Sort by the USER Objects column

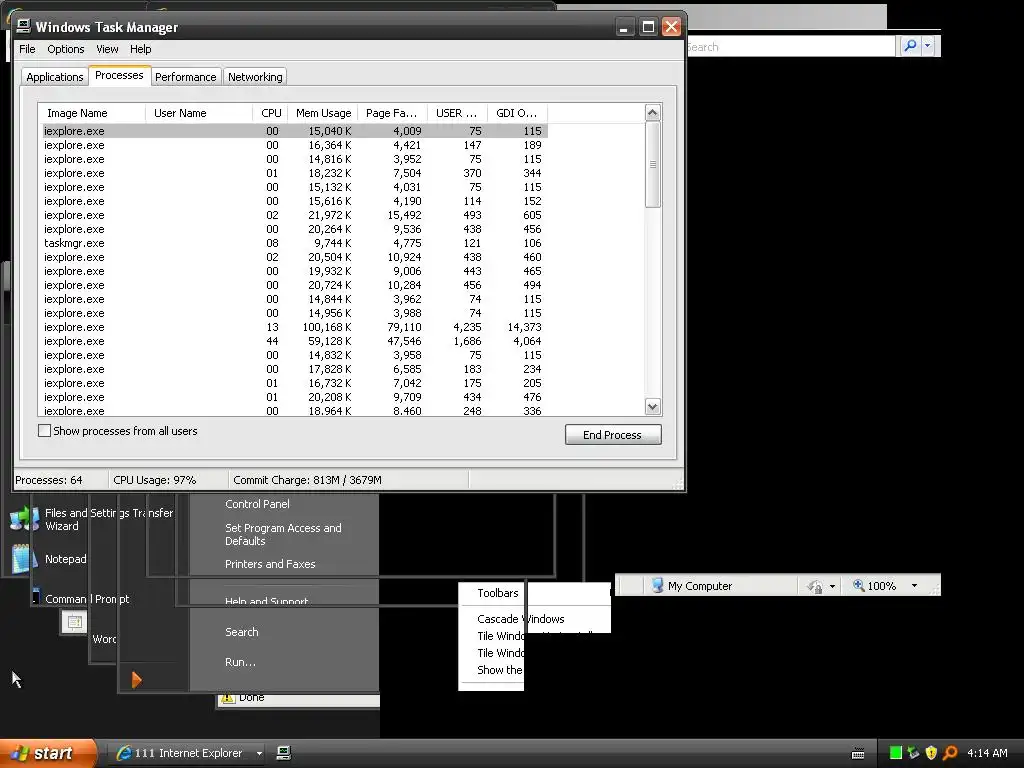(458, 113)
